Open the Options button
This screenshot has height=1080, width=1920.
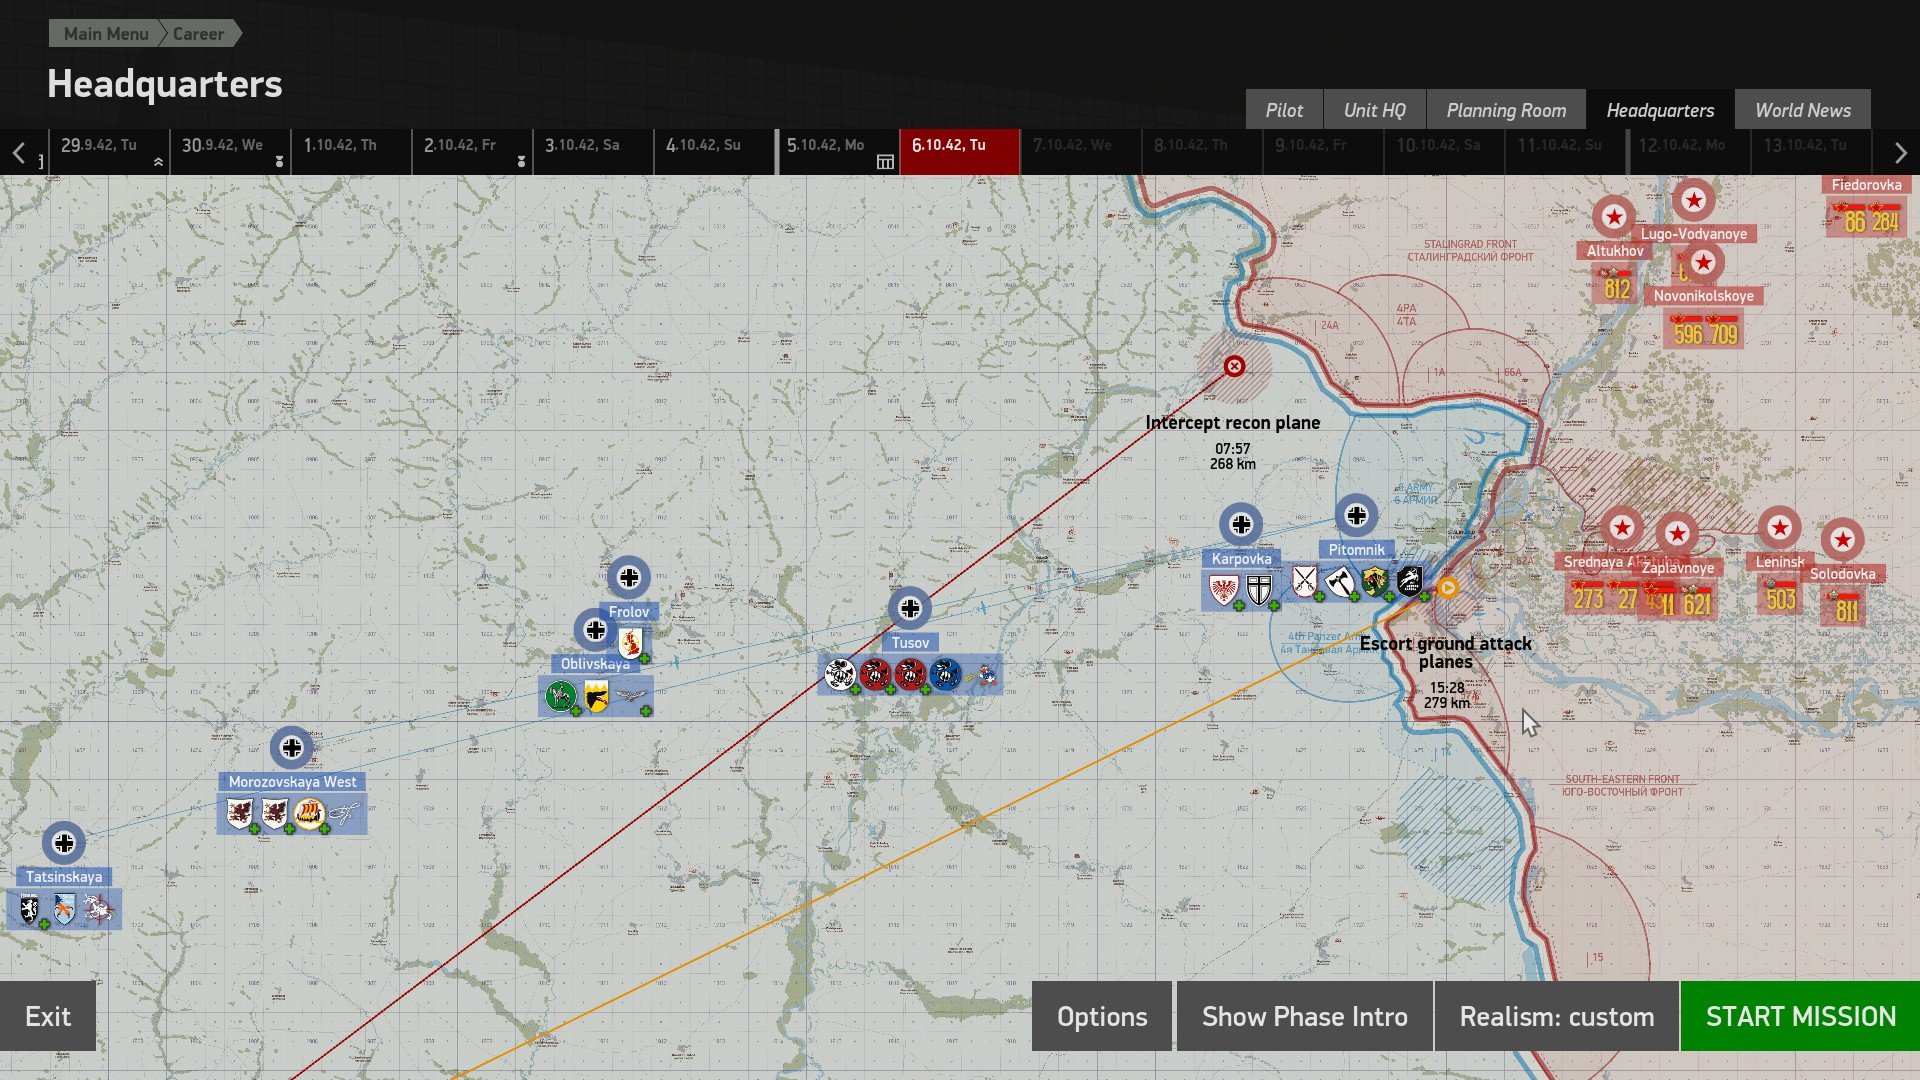(x=1102, y=1016)
